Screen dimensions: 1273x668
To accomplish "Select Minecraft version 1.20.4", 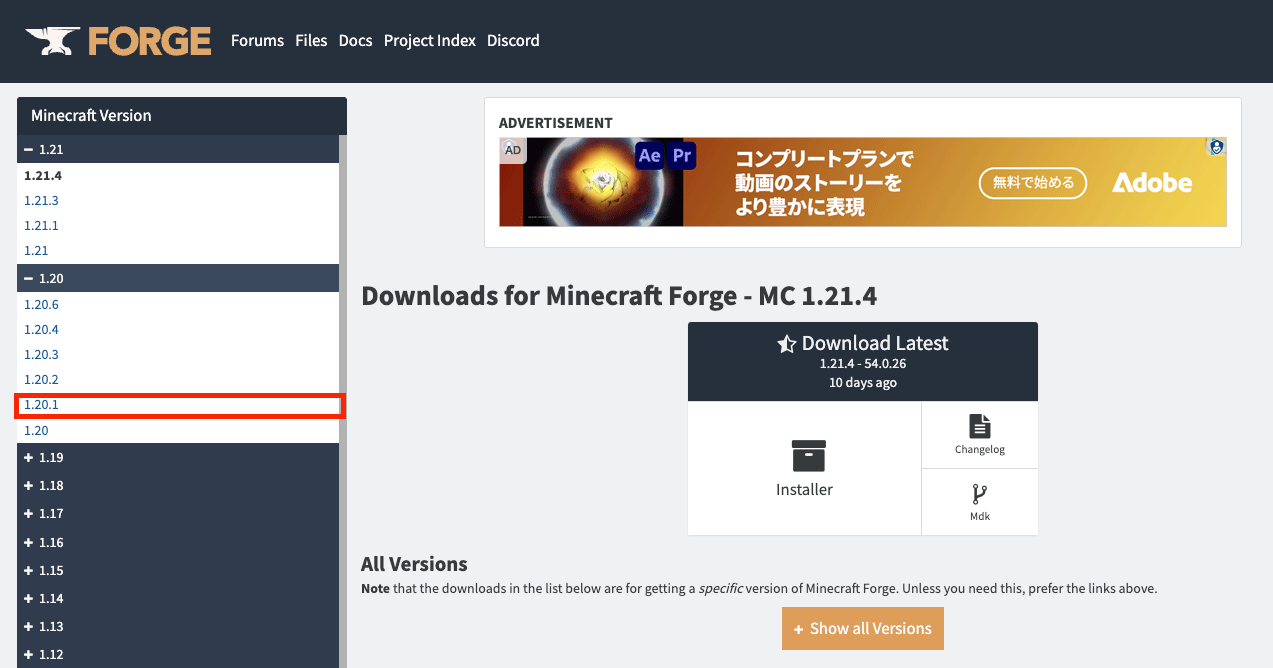I will 41,329.
